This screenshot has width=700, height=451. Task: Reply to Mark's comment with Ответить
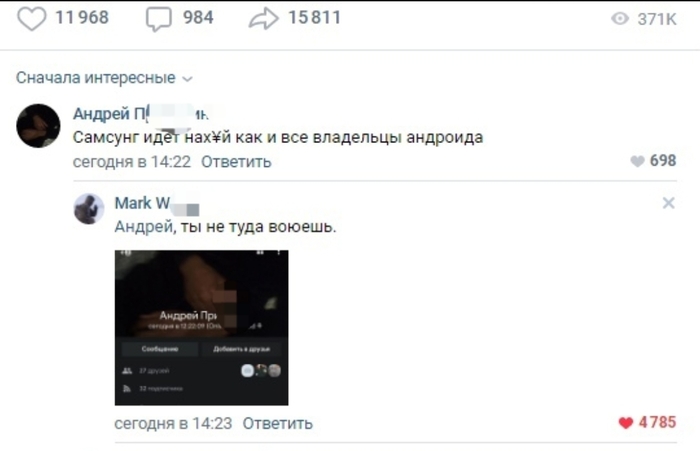[278, 423]
